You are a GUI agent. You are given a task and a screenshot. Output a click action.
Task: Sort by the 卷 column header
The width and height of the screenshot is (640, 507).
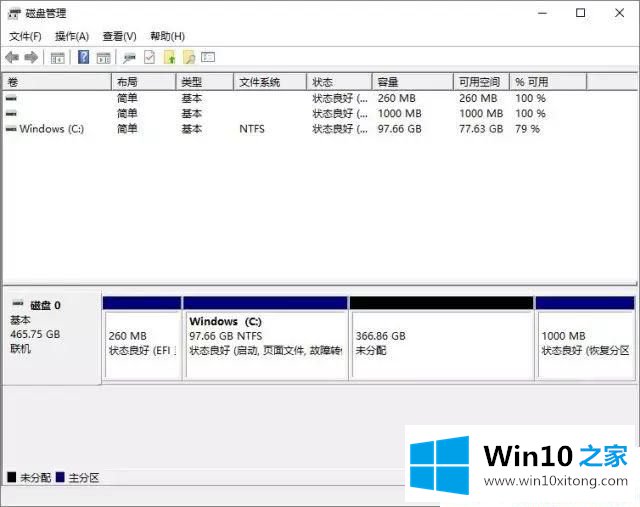[x=57, y=82]
